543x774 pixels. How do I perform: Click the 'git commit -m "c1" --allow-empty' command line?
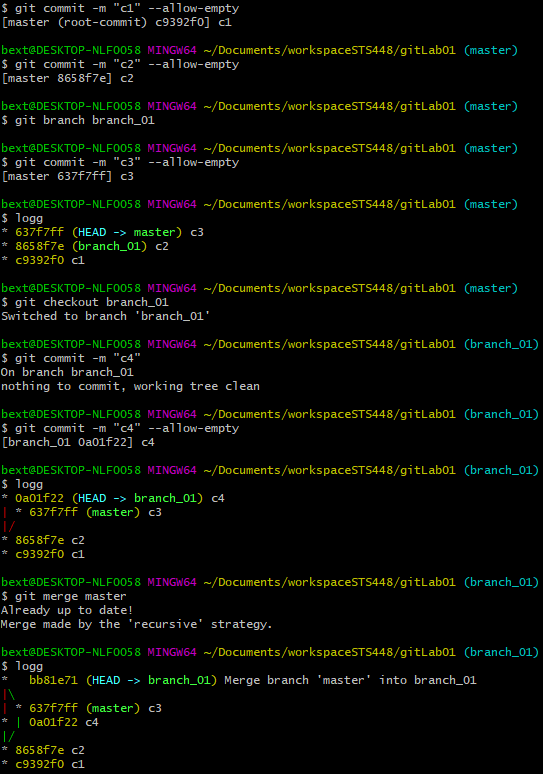click(x=120, y=8)
